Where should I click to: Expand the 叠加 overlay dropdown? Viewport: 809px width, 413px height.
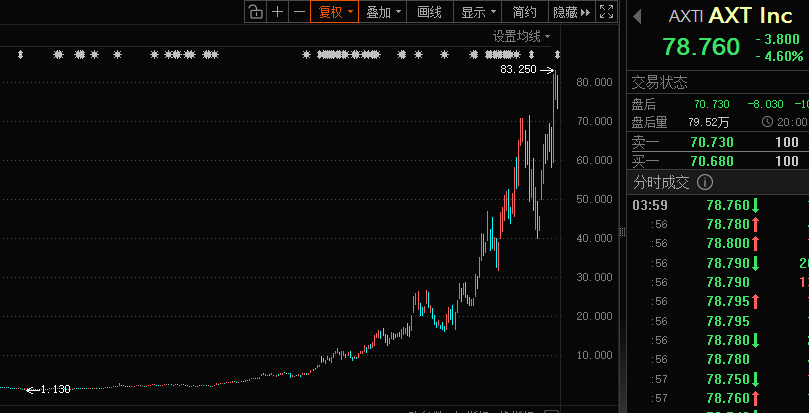click(384, 12)
